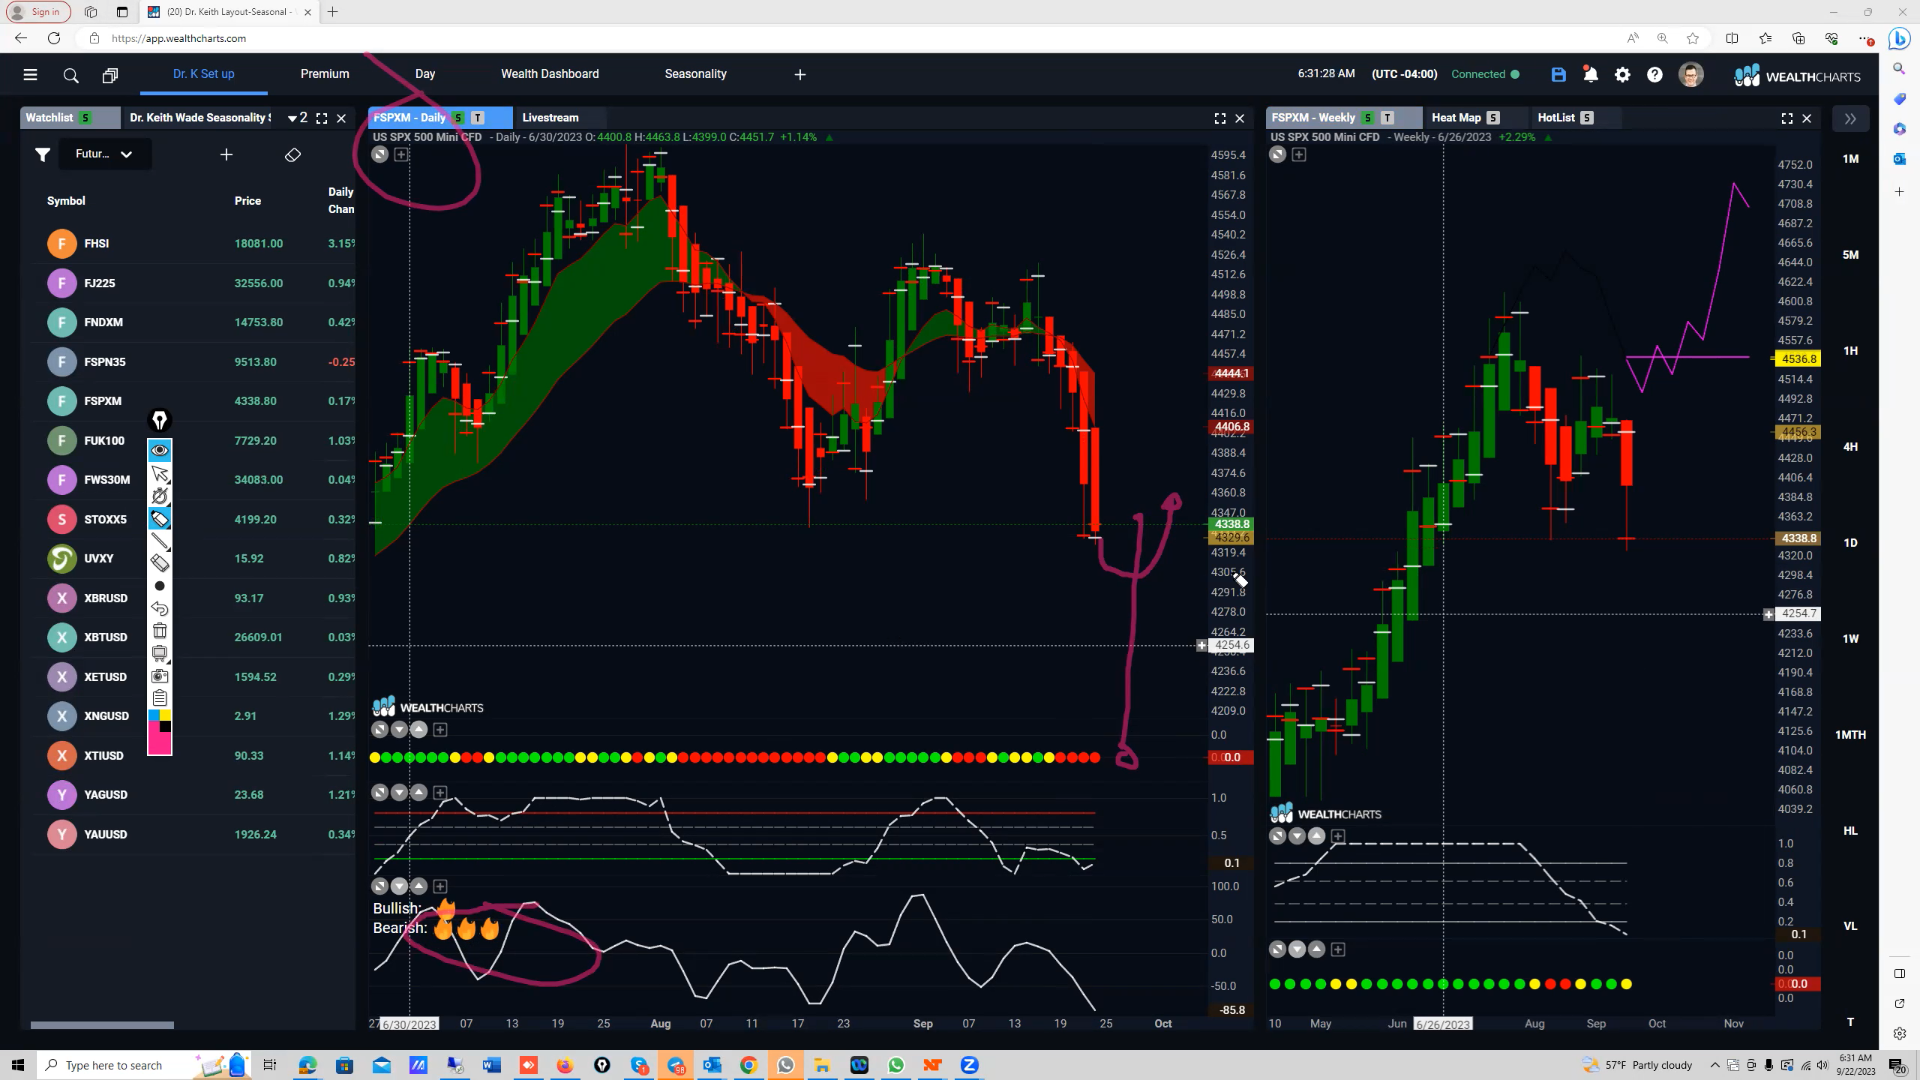Viewport: 1920px width, 1080px height.
Task: Select the Livestream chart tab
Action: (x=550, y=118)
